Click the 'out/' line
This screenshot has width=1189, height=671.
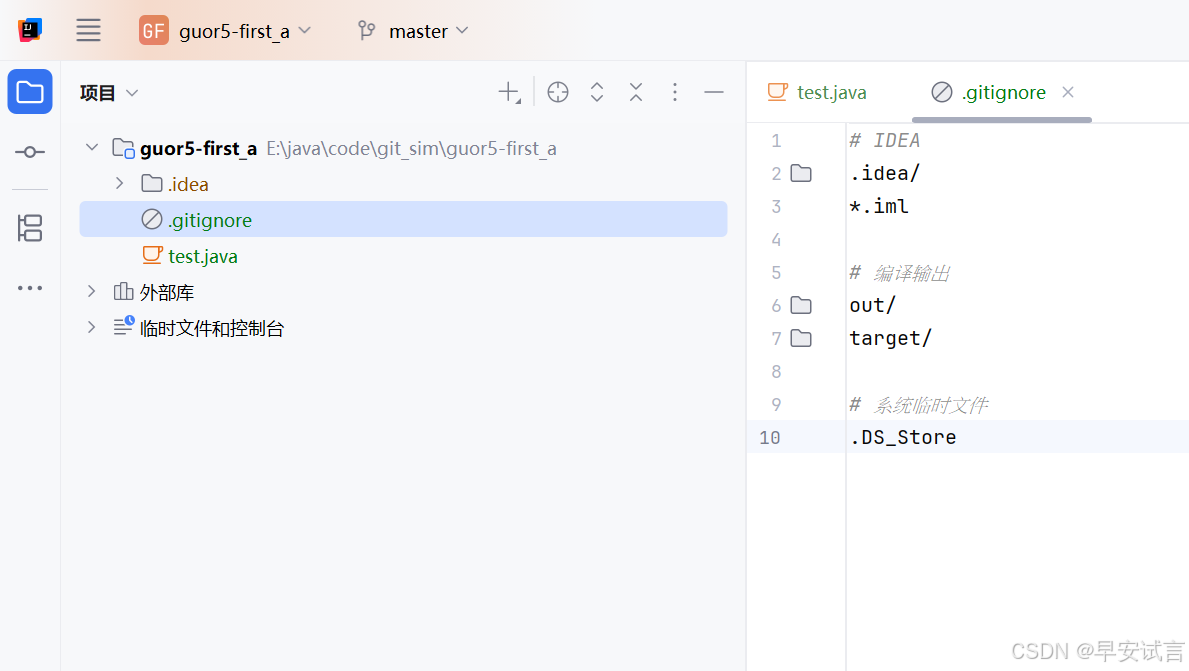click(873, 306)
